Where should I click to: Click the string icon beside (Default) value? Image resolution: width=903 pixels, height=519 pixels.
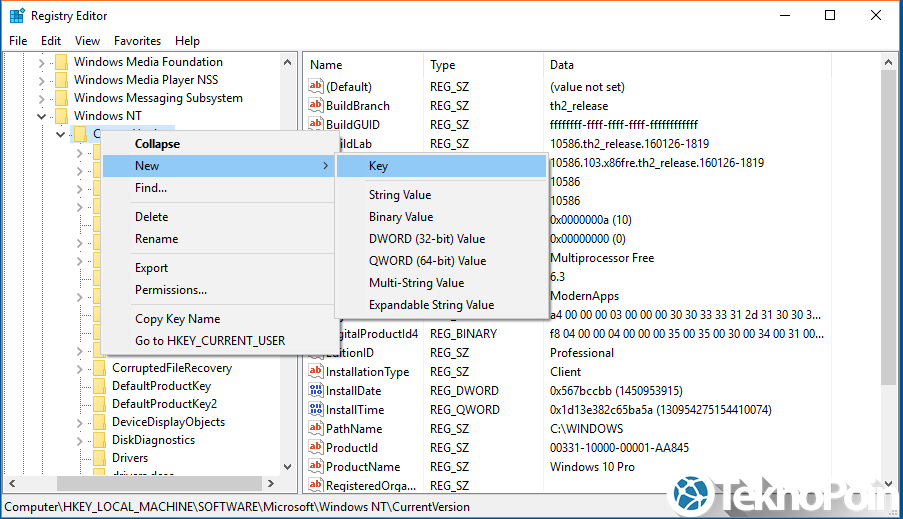click(316, 86)
